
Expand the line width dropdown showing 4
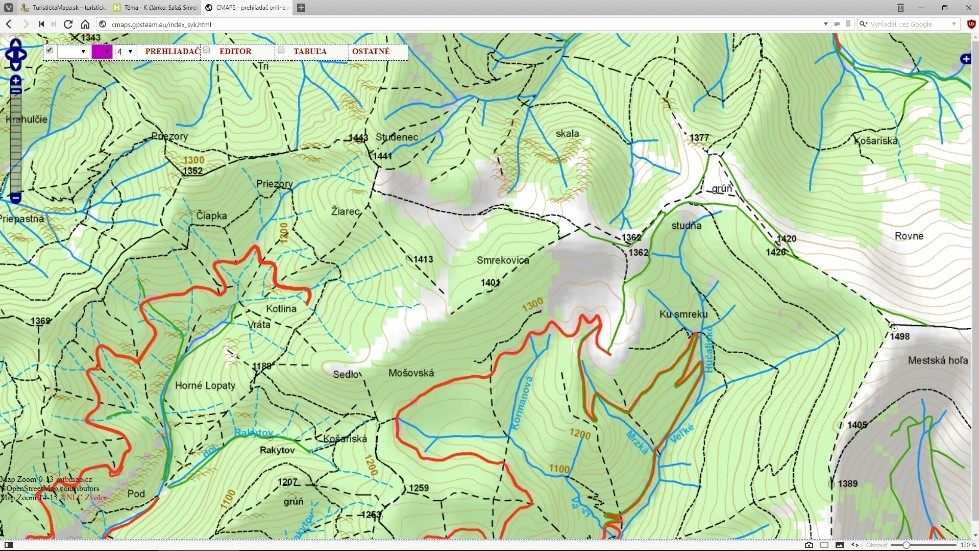(x=125, y=51)
